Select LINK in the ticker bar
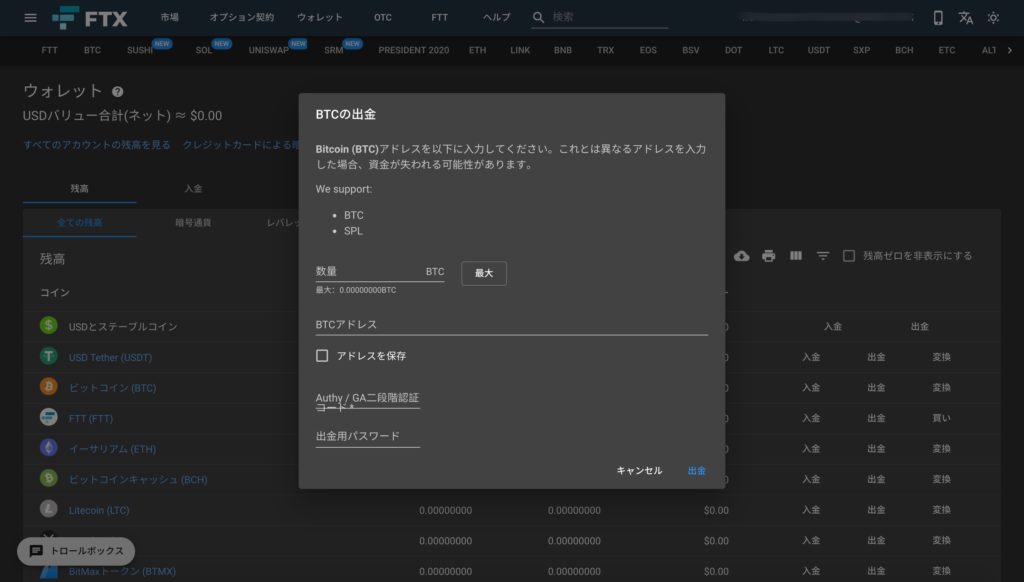Image resolution: width=1024 pixels, height=582 pixels. click(x=520, y=50)
